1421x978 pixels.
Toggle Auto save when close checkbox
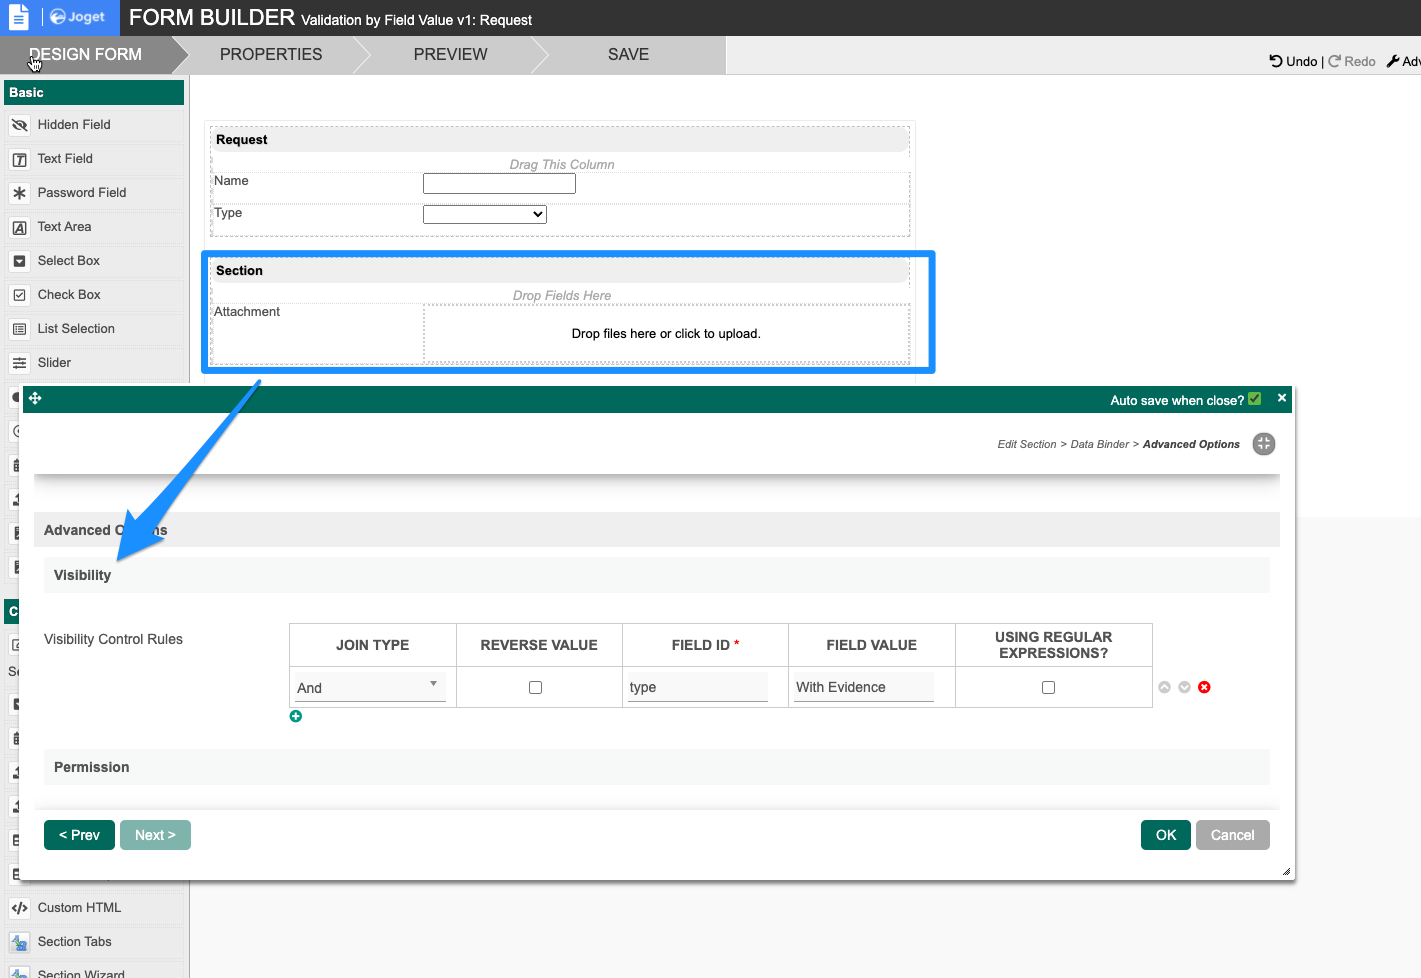point(1255,399)
